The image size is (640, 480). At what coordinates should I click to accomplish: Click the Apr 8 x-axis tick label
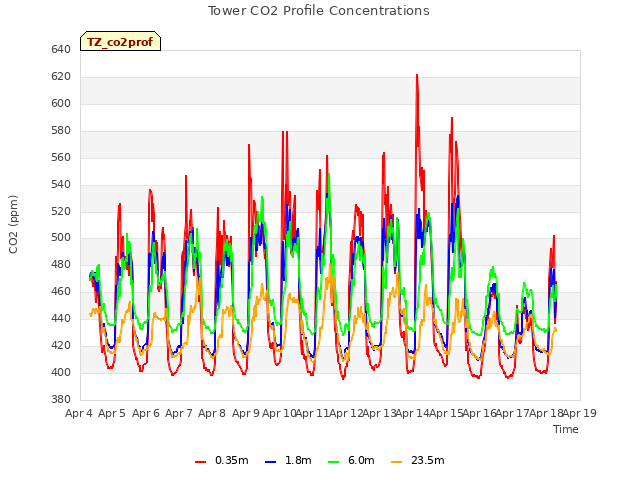pos(212,413)
